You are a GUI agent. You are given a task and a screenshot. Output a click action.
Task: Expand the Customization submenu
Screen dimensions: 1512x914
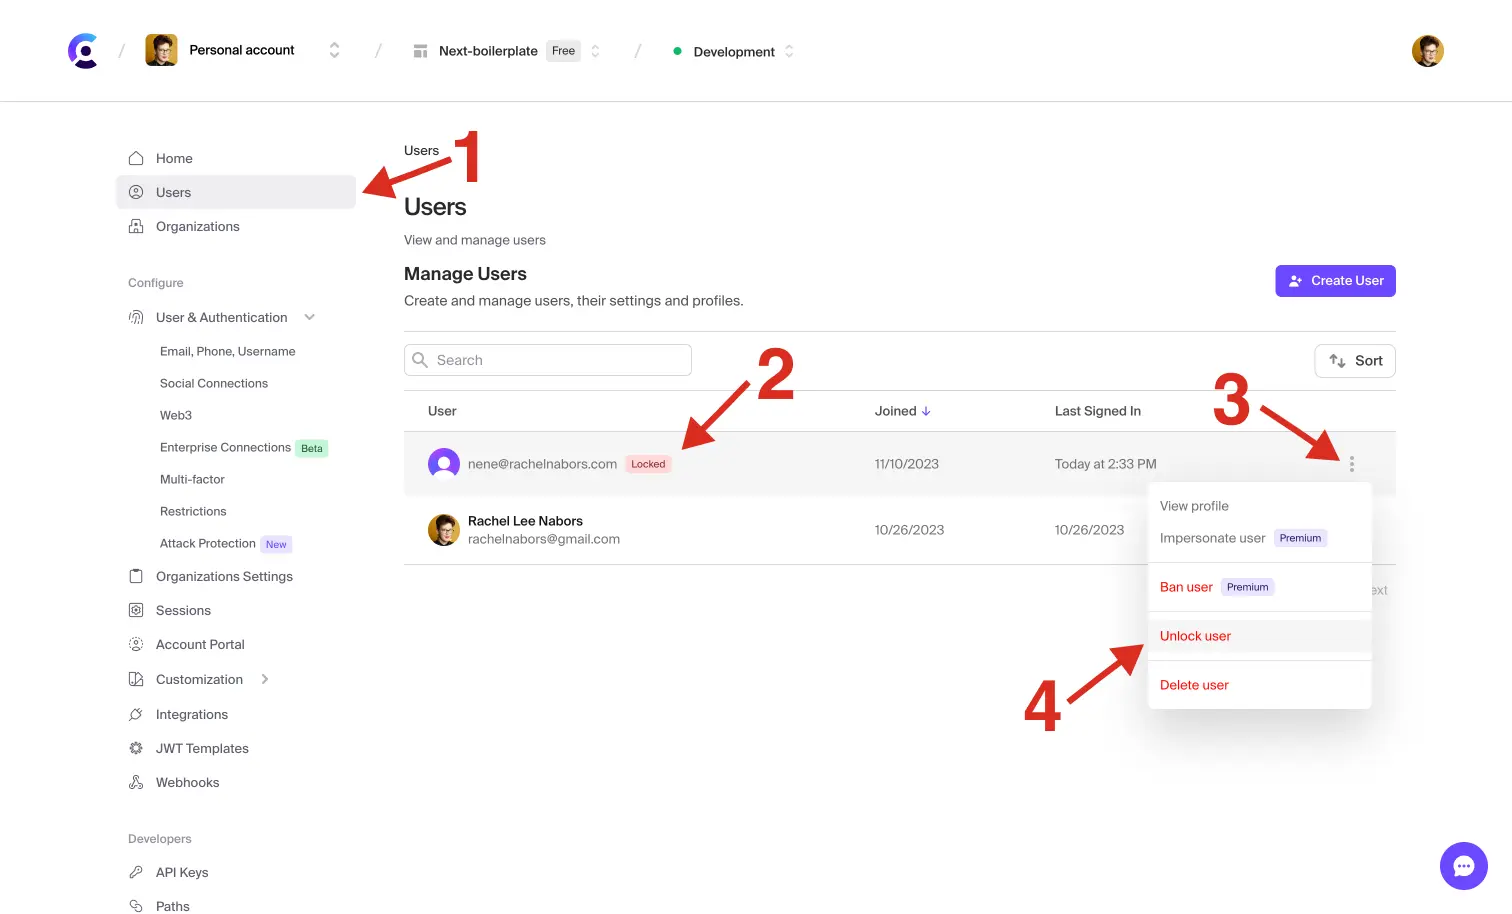click(265, 680)
